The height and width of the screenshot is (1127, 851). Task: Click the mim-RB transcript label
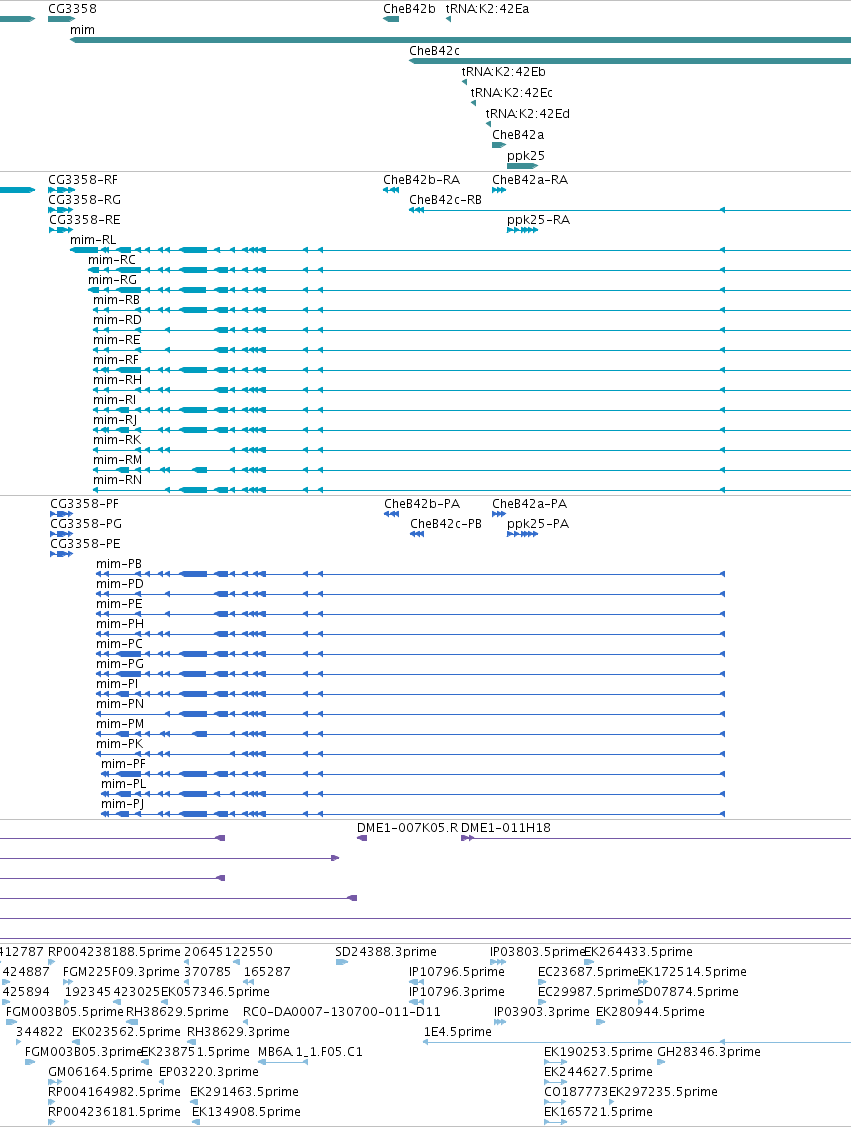pyautogui.click(x=116, y=300)
